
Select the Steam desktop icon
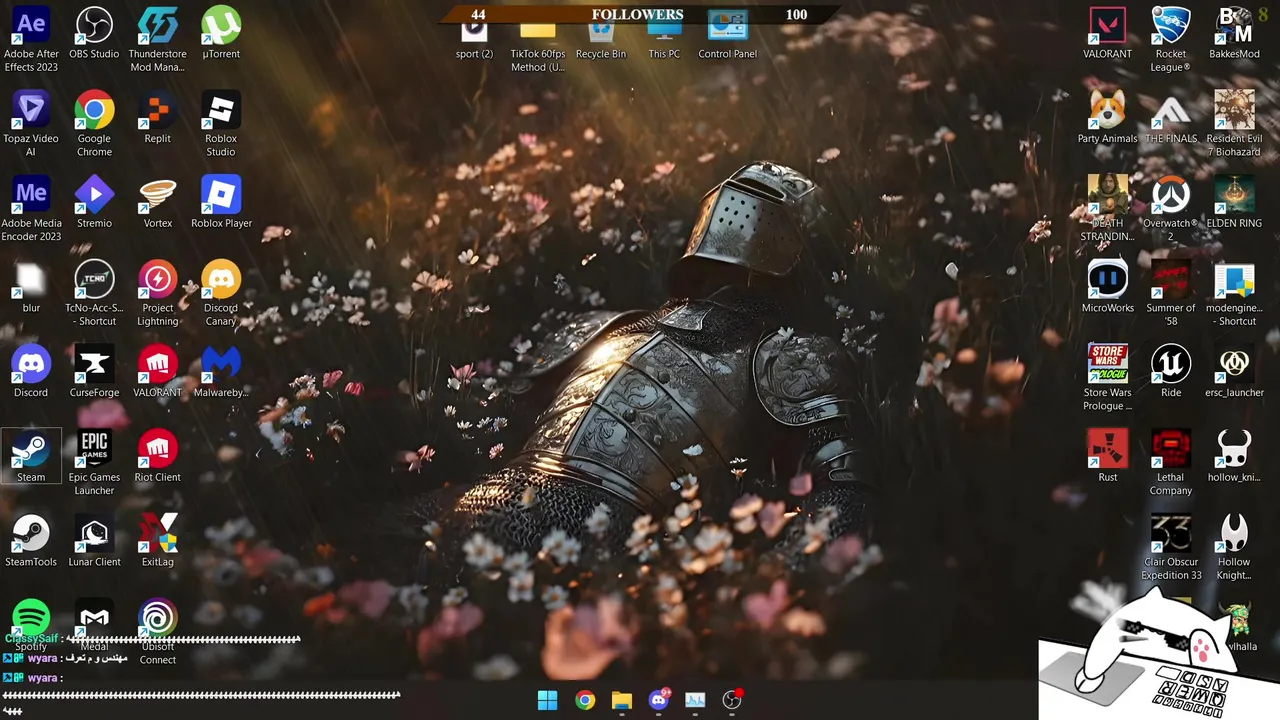(31, 456)
